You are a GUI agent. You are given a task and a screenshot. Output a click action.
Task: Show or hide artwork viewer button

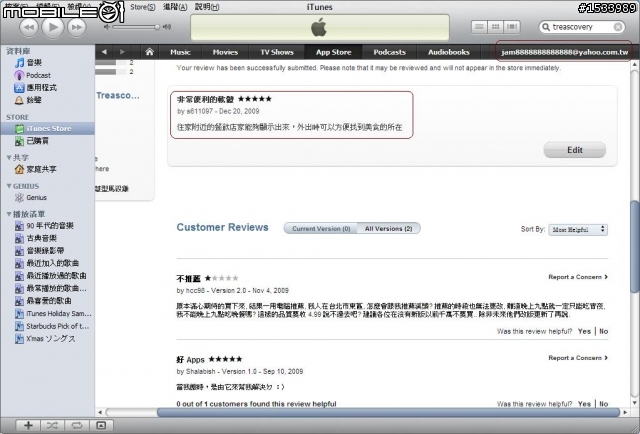[101, 425]
